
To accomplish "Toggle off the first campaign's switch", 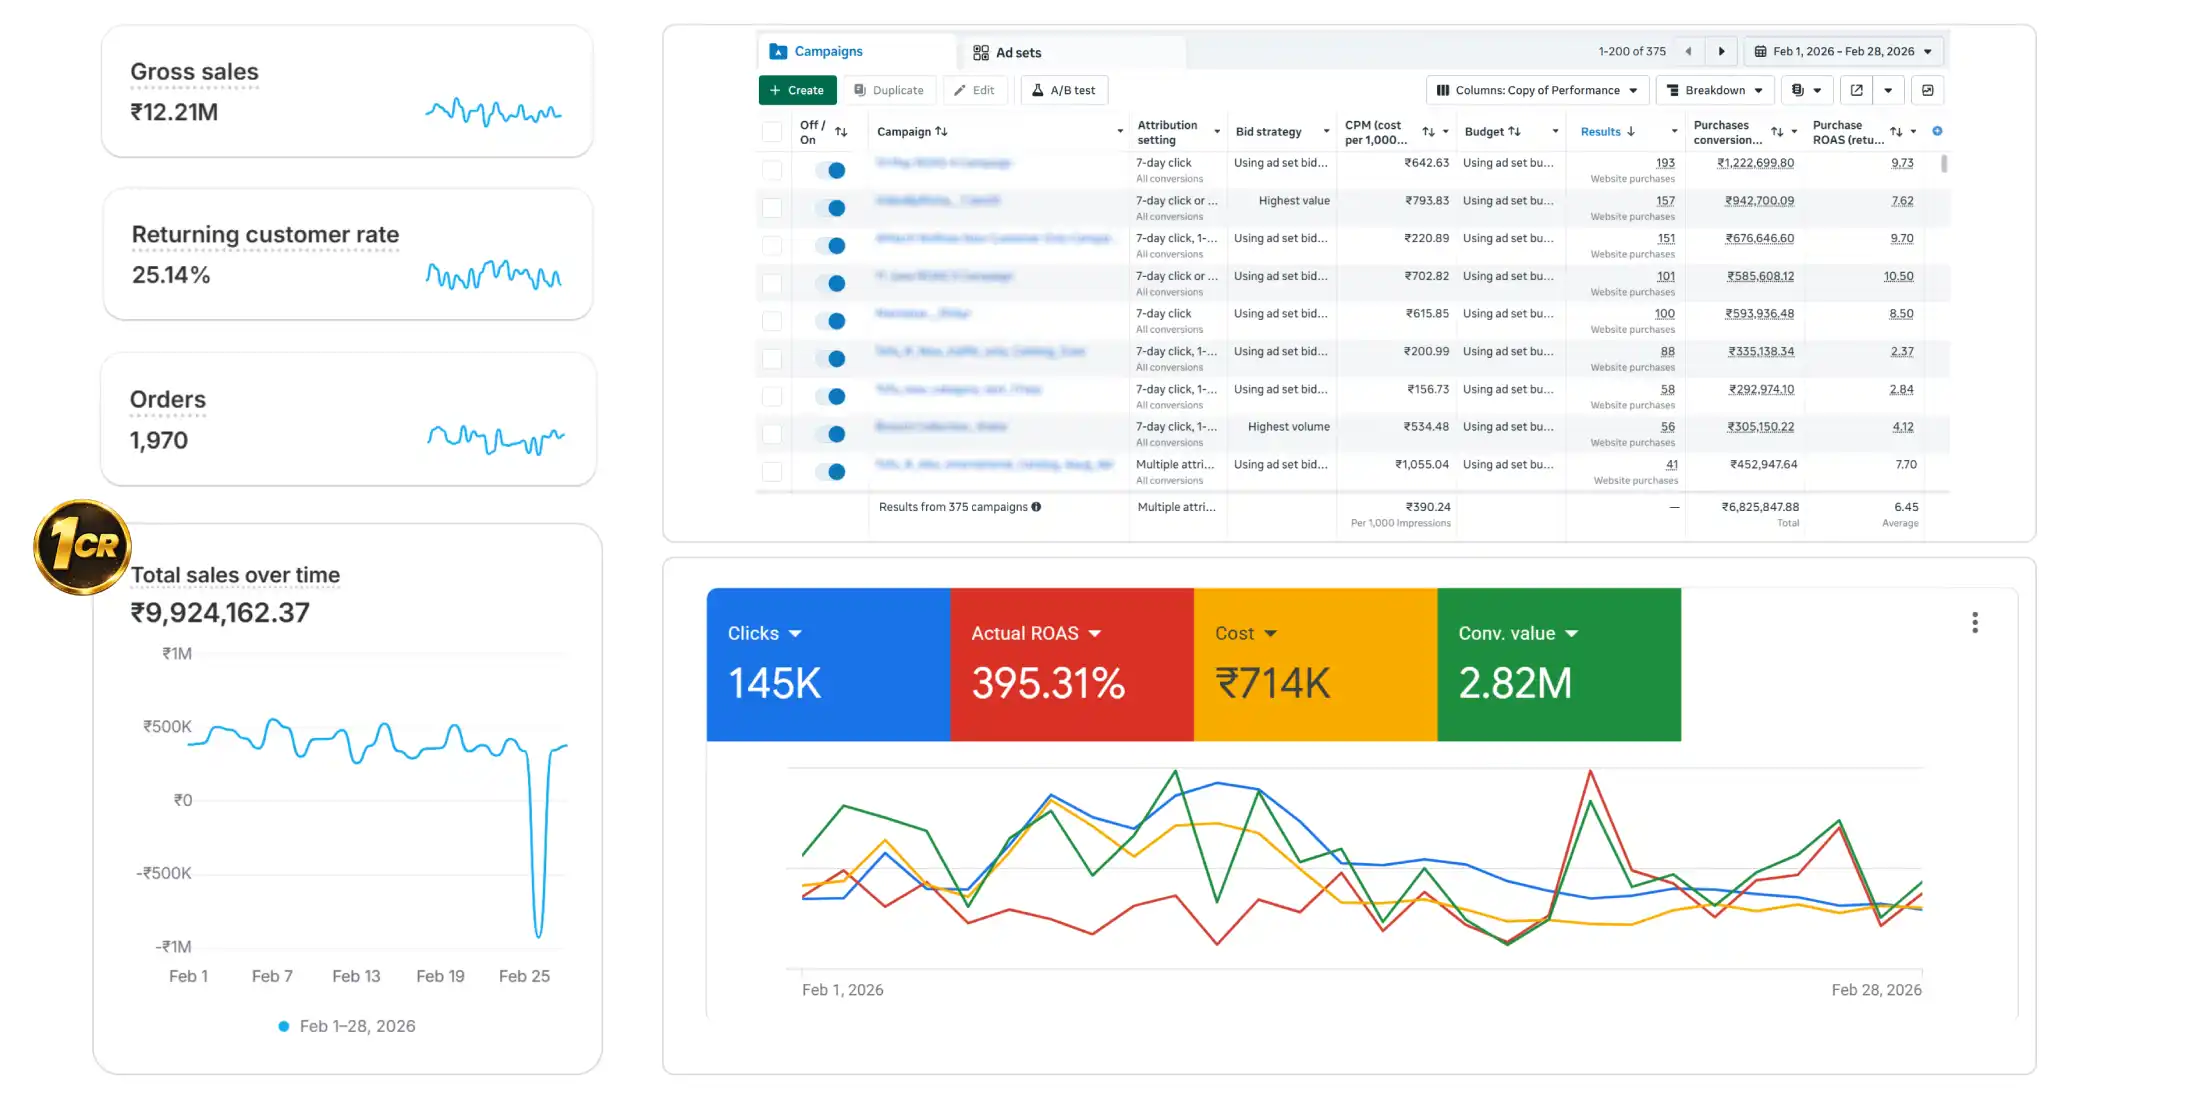I will (831, 170).
